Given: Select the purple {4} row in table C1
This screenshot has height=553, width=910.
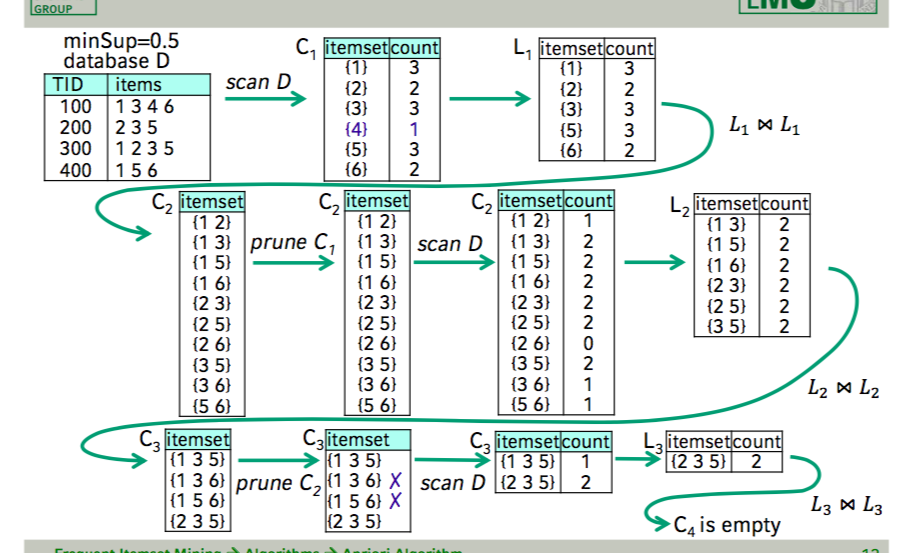Looking at the screenshot, I should (381, 129).
